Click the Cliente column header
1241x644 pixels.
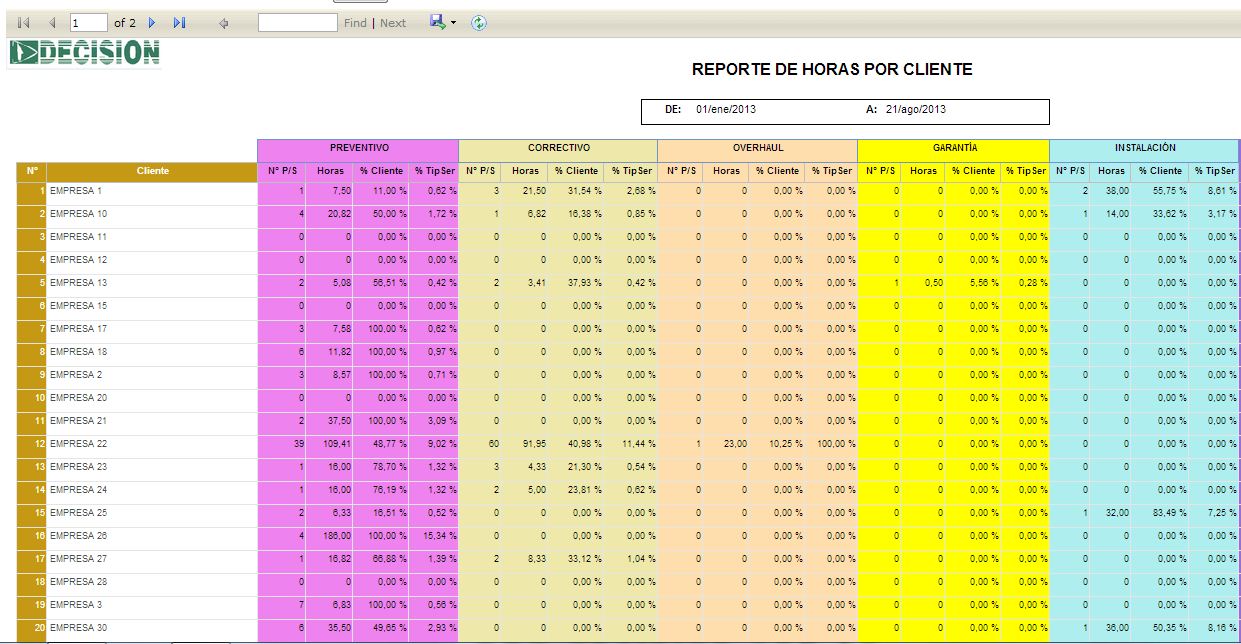(152, 171)
